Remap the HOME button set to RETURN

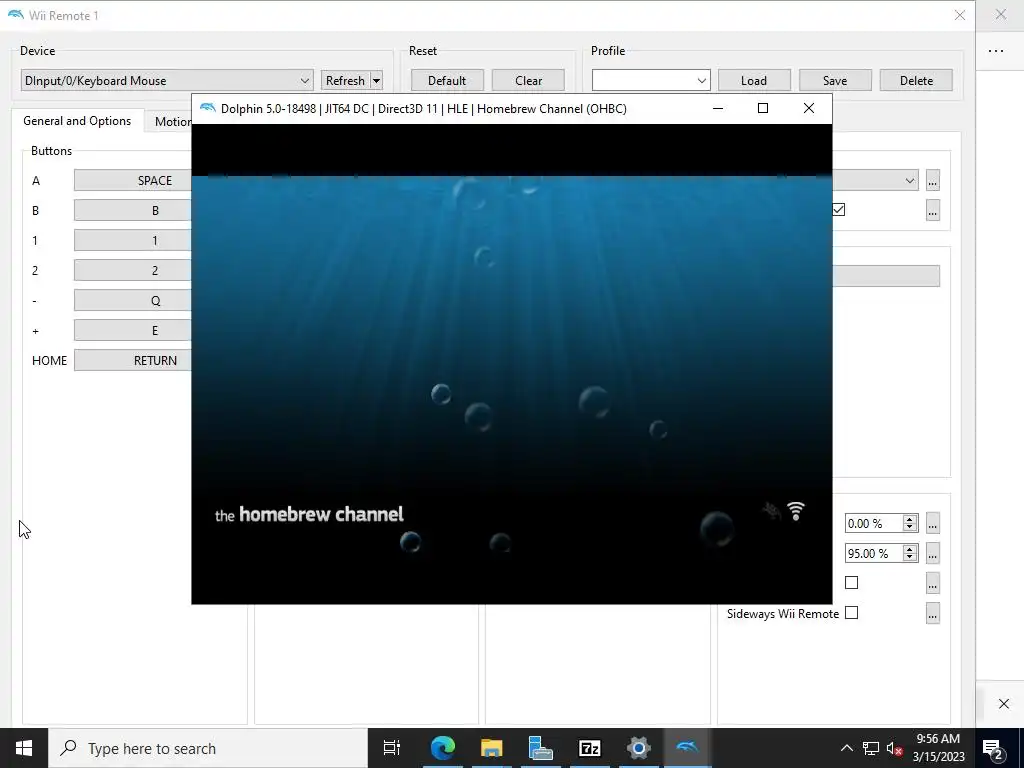coord(133,360)
